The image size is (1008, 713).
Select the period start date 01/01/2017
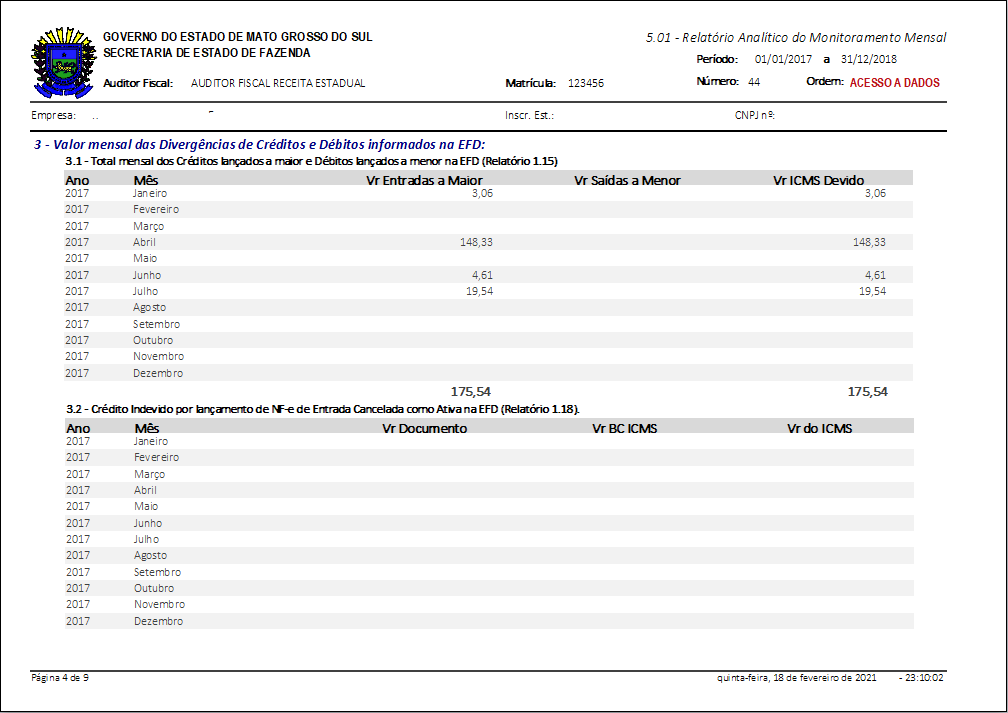pos(785,60)
